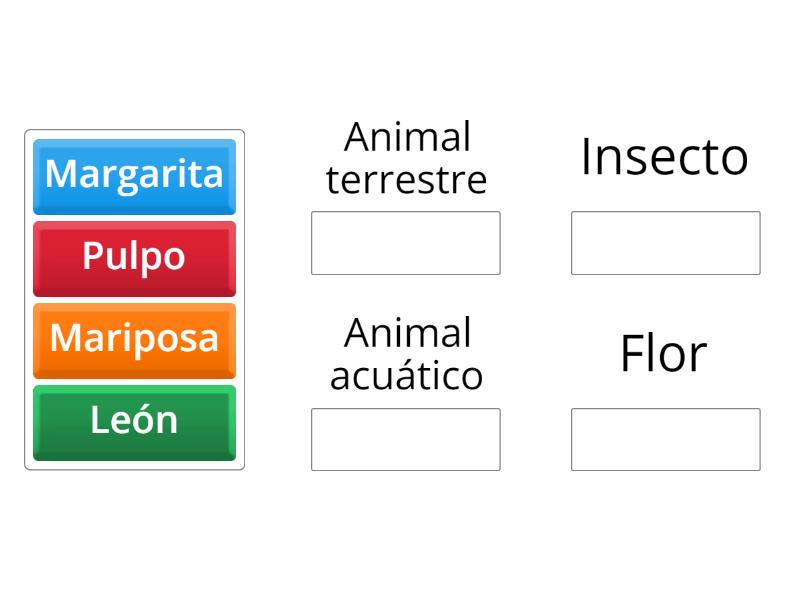Click the empty box below Flor heading

[x=665, y=438]
